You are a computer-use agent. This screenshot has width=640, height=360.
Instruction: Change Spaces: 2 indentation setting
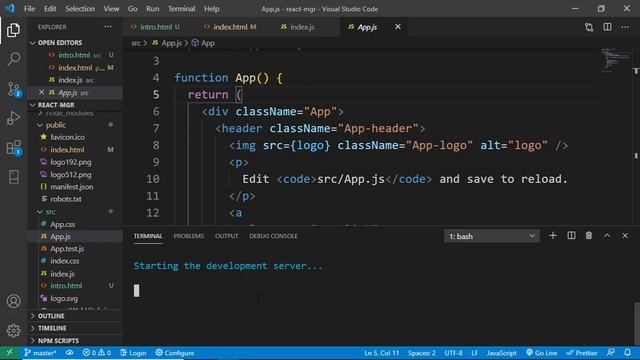(x=422, y=353)
